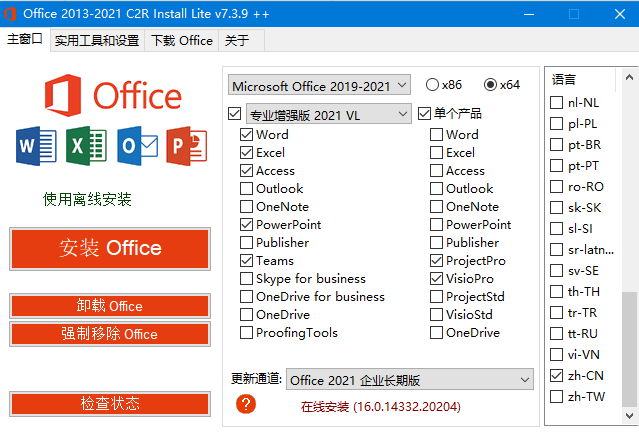Enable OneDrive for business checkbox
Image resolution: width=639 pixels, height=434 pixels.
247,297
